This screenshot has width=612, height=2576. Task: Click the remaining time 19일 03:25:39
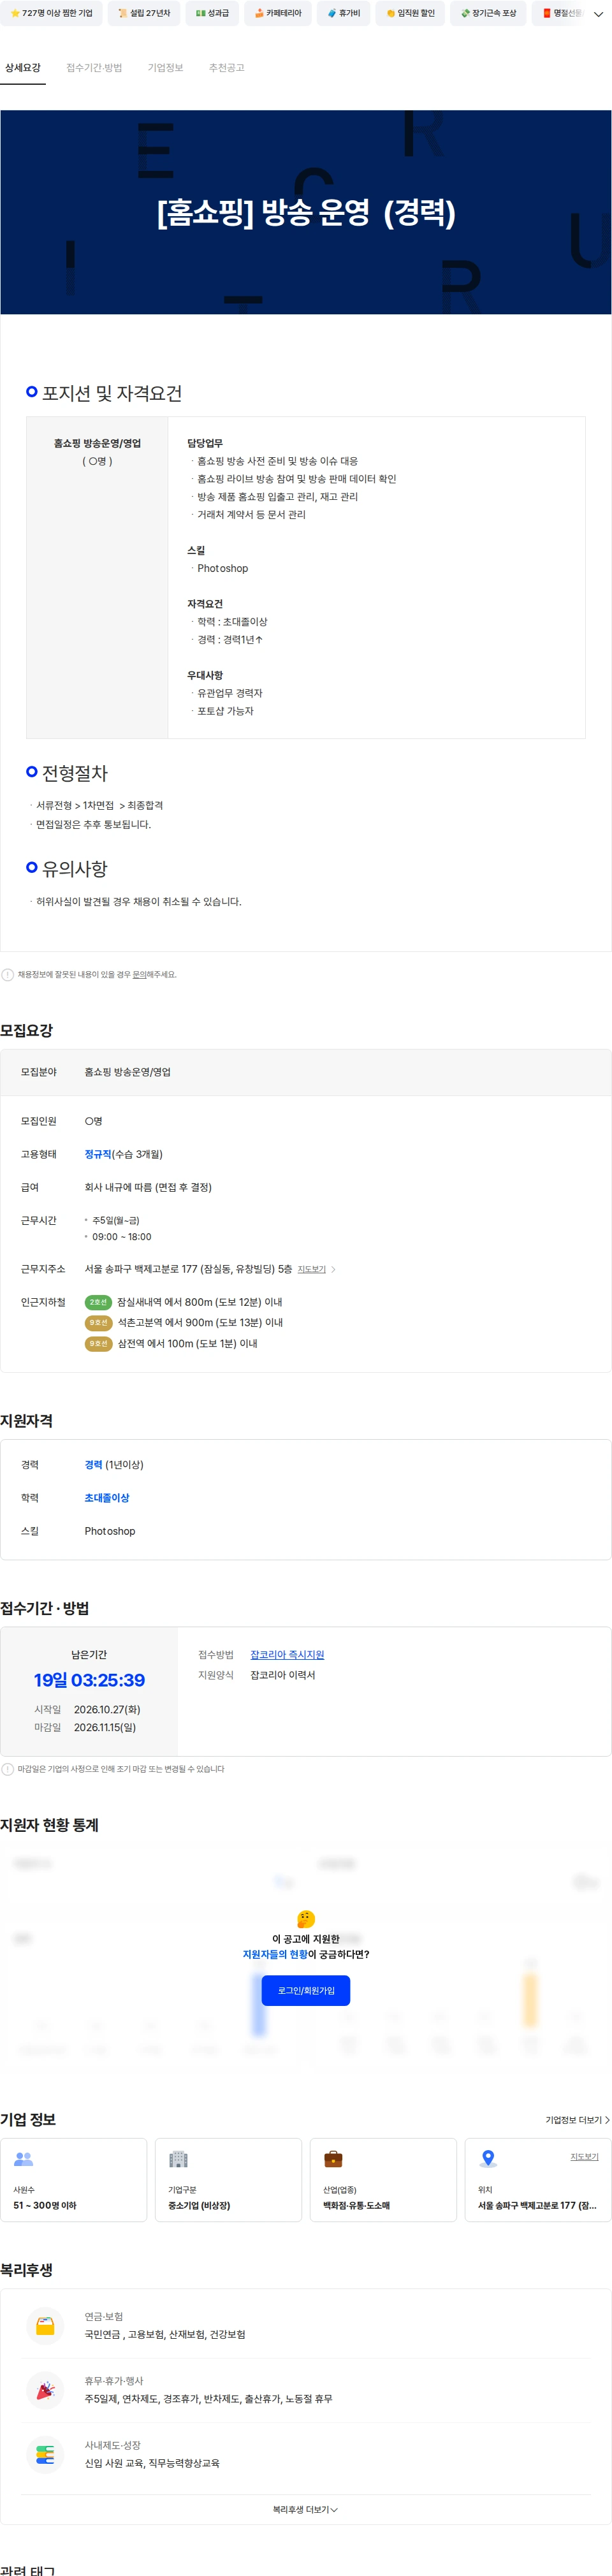click(89, 1681)
